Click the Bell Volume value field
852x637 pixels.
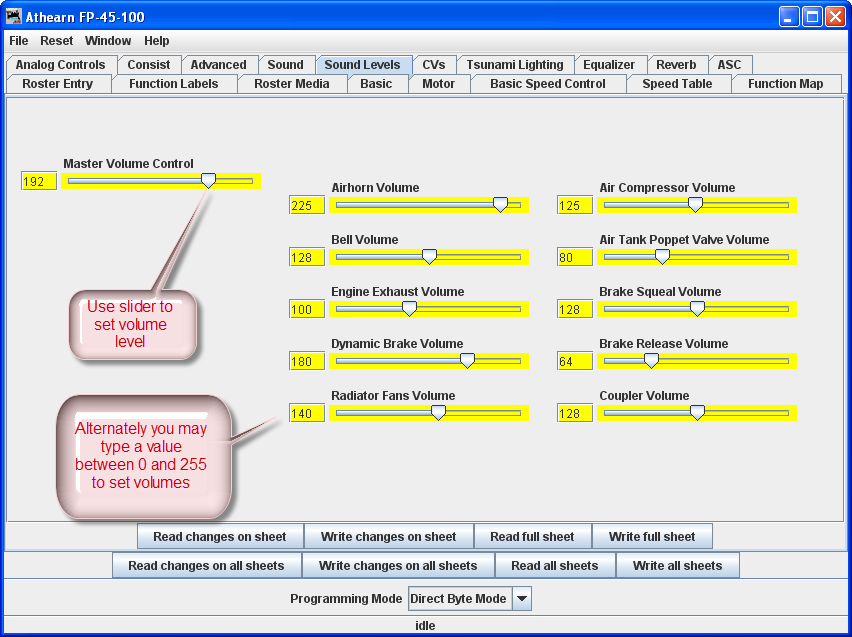click(x=306, y=257)
